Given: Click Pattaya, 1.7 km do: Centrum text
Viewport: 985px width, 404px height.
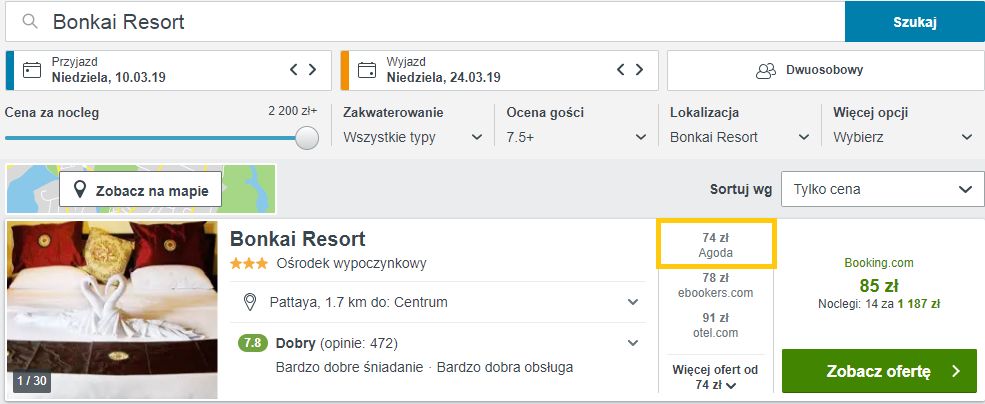Looking at the screenshot, I should coord(359,302).
